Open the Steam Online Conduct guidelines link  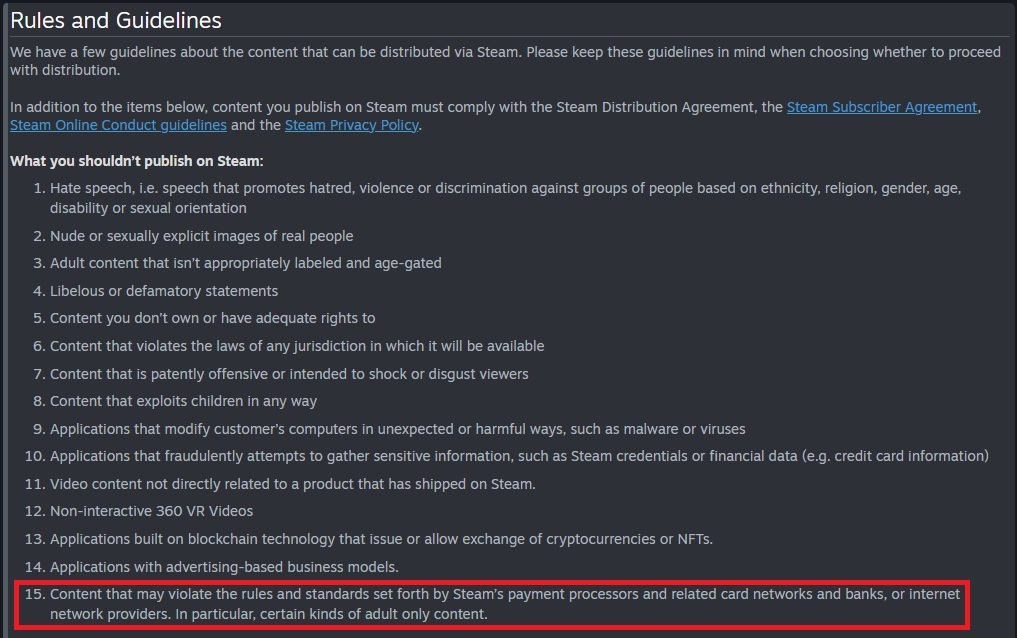[x=118, y=125]
